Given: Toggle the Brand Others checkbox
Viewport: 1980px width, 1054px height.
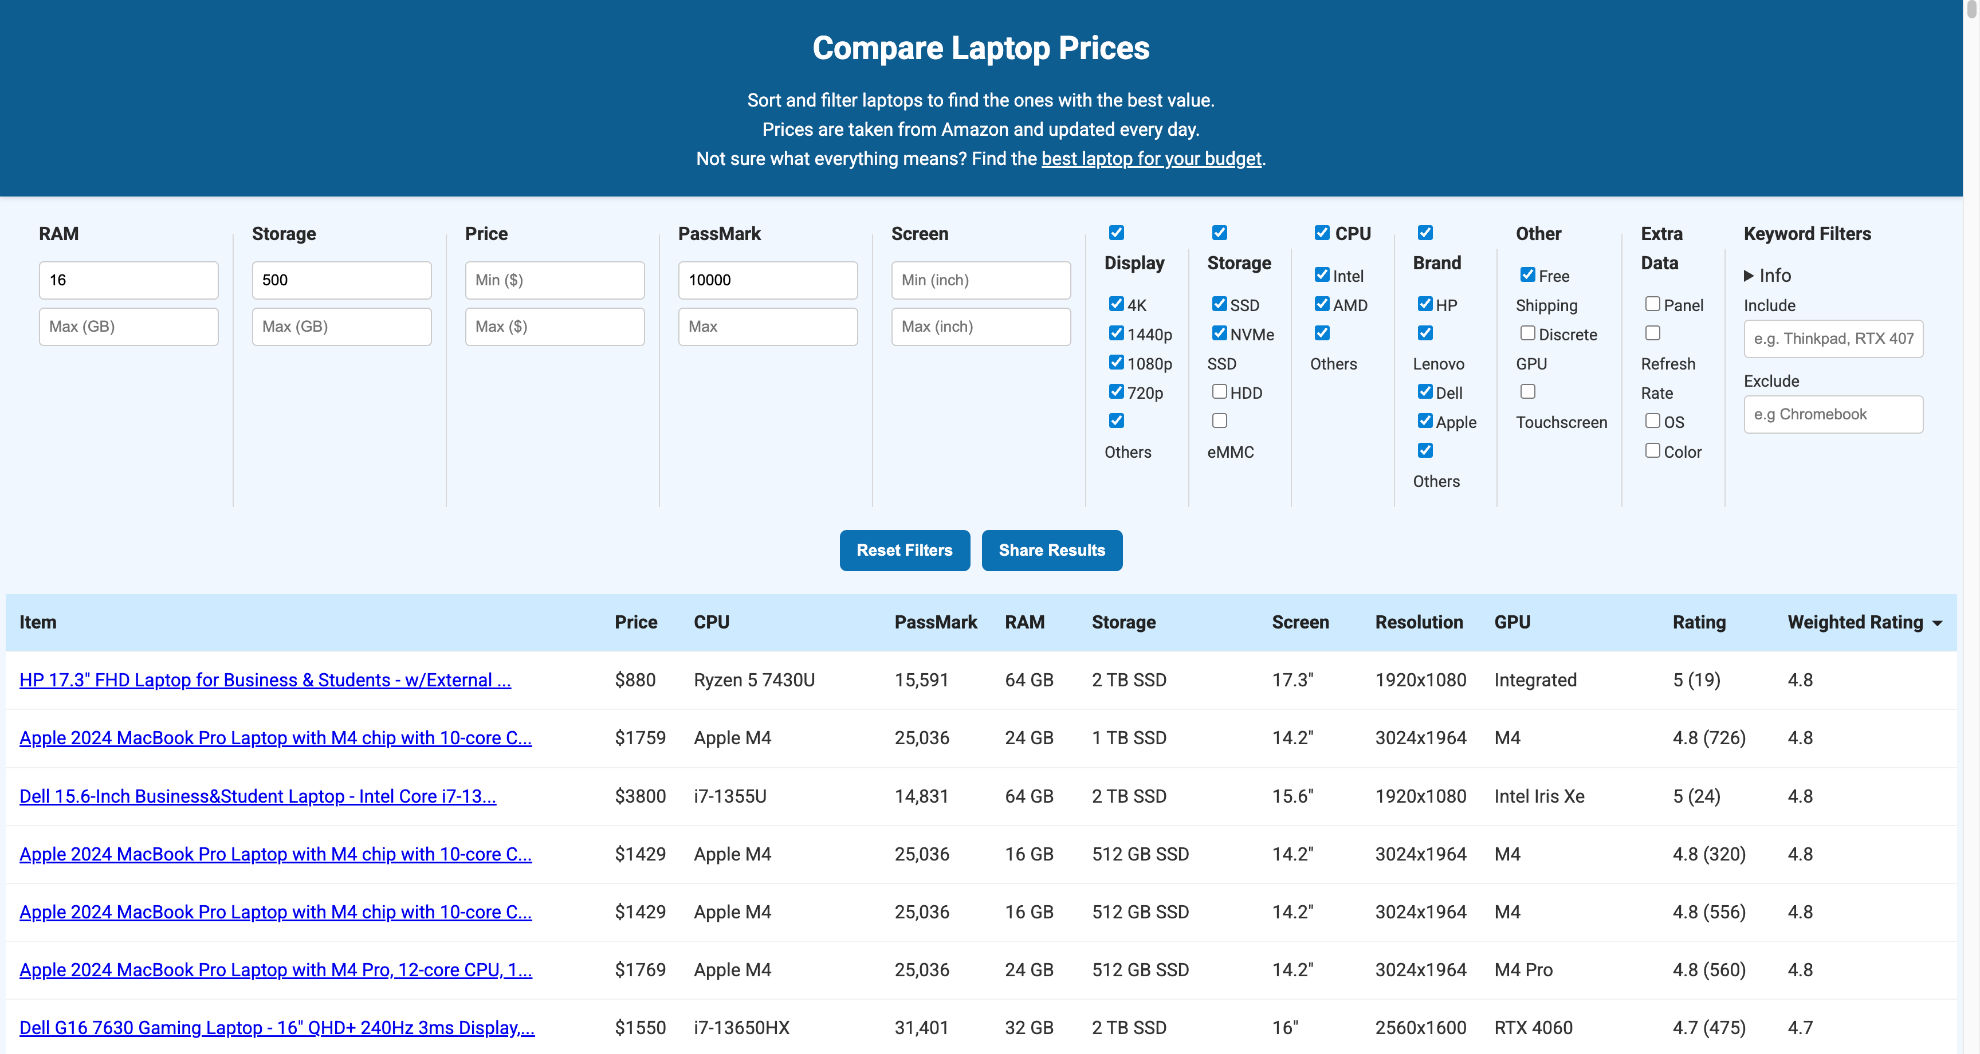Looking at the screenshot, I should (1425, 451).
